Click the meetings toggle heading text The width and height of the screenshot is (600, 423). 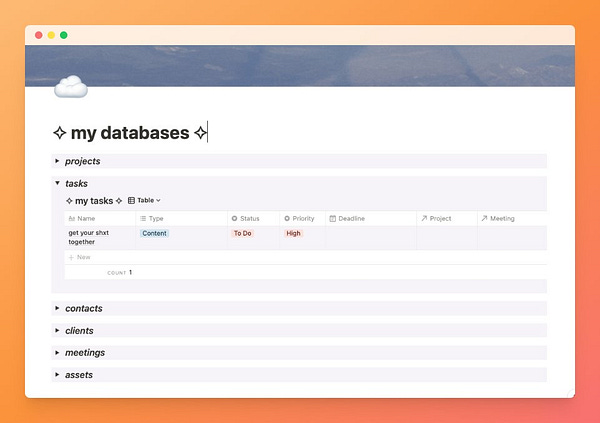pyautogui.click(x=85, y=353)
